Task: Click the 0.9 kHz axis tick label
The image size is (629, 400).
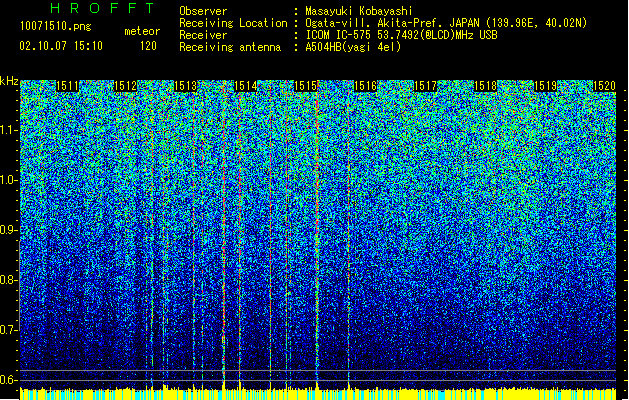Action: [8, 230]
